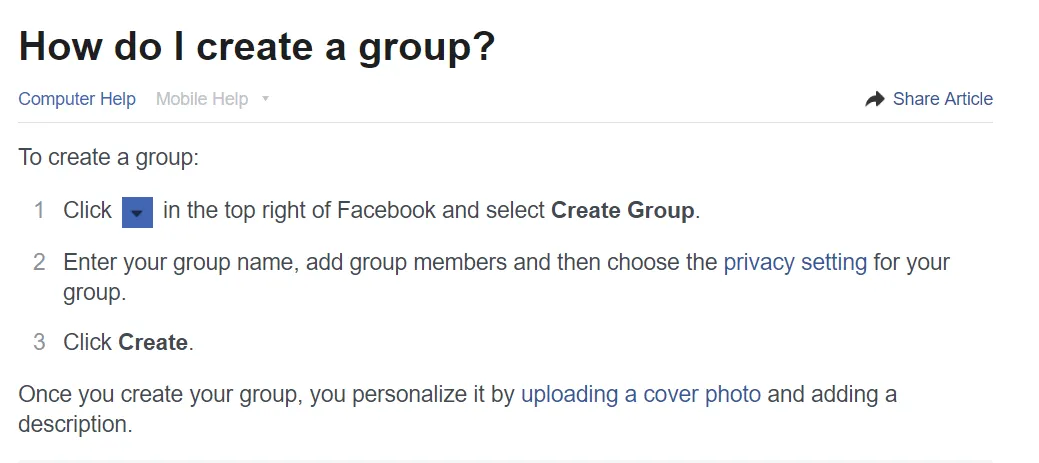The width and height of the screenshot is (1039, 463).
Task: Click the "How do I create a group?" heading
Action: tap(257, 47)
